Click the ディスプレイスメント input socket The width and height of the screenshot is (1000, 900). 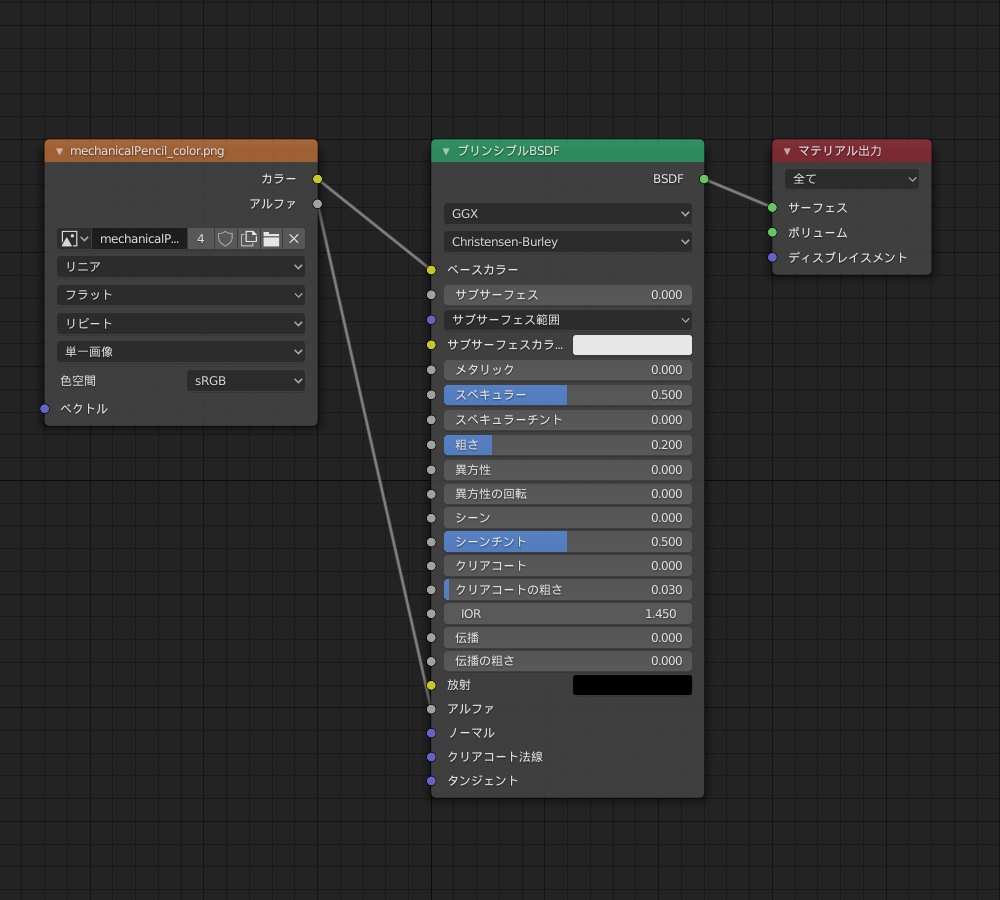pos(772,258)
